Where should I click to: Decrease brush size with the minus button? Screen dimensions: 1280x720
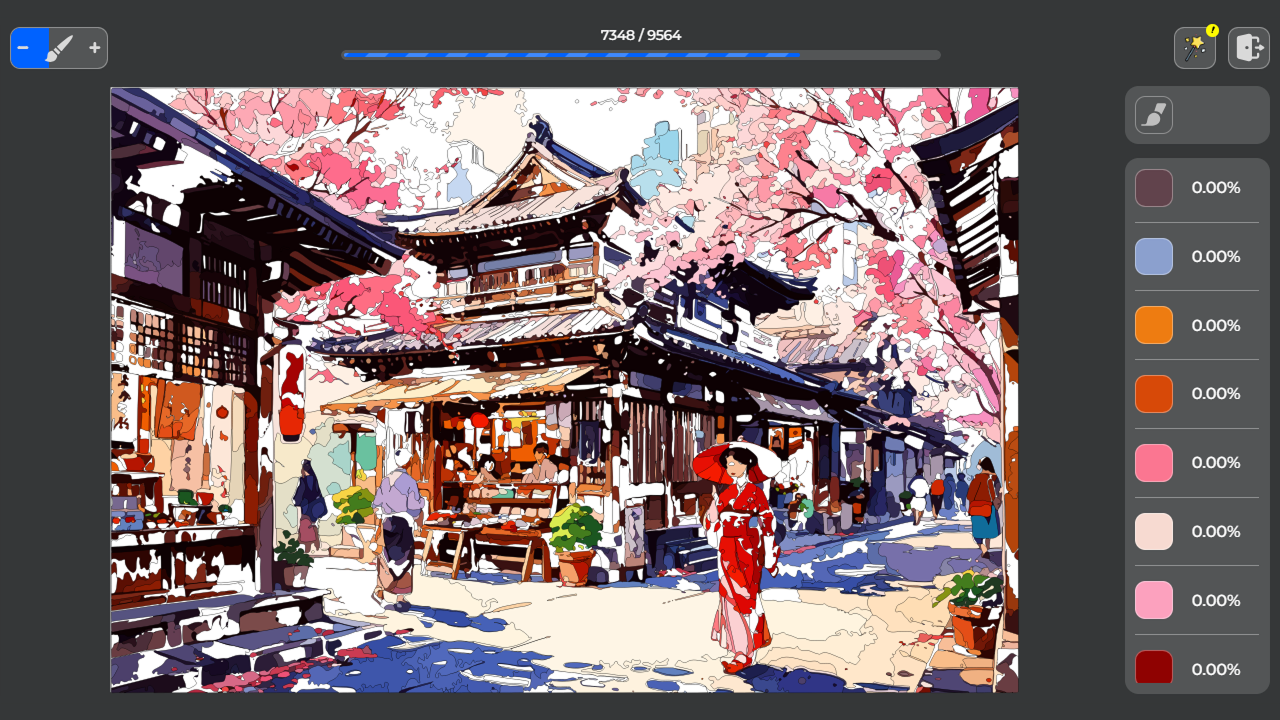point(23,47)
